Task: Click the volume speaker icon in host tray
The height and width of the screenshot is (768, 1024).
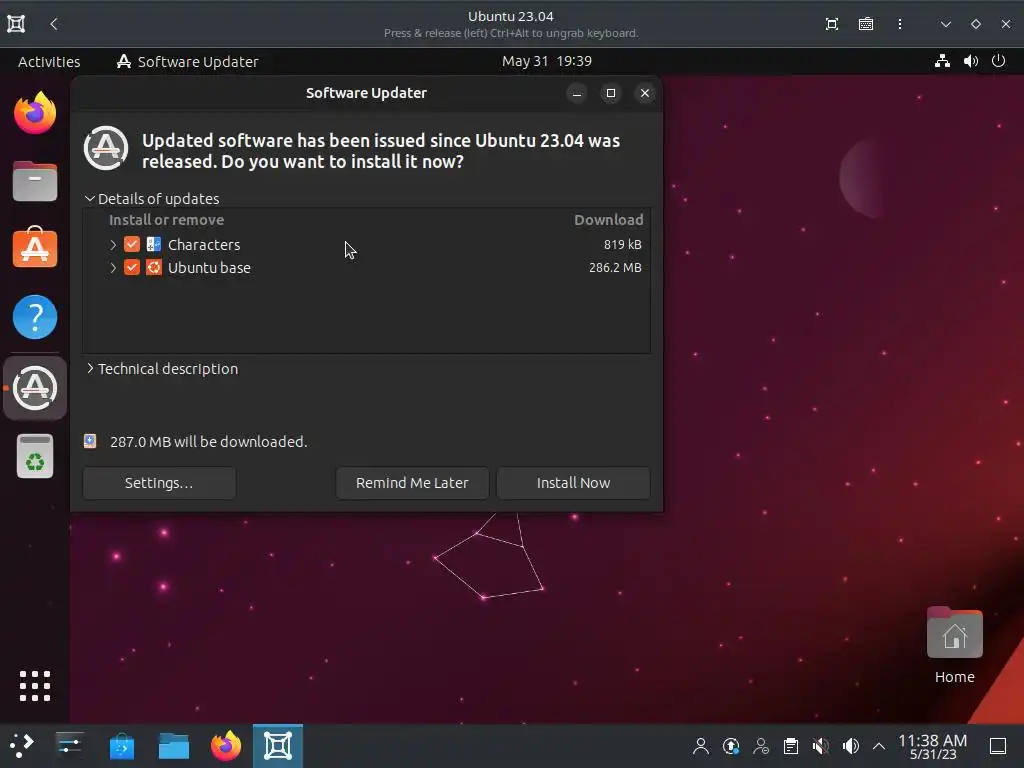Action: pos(850,746)
